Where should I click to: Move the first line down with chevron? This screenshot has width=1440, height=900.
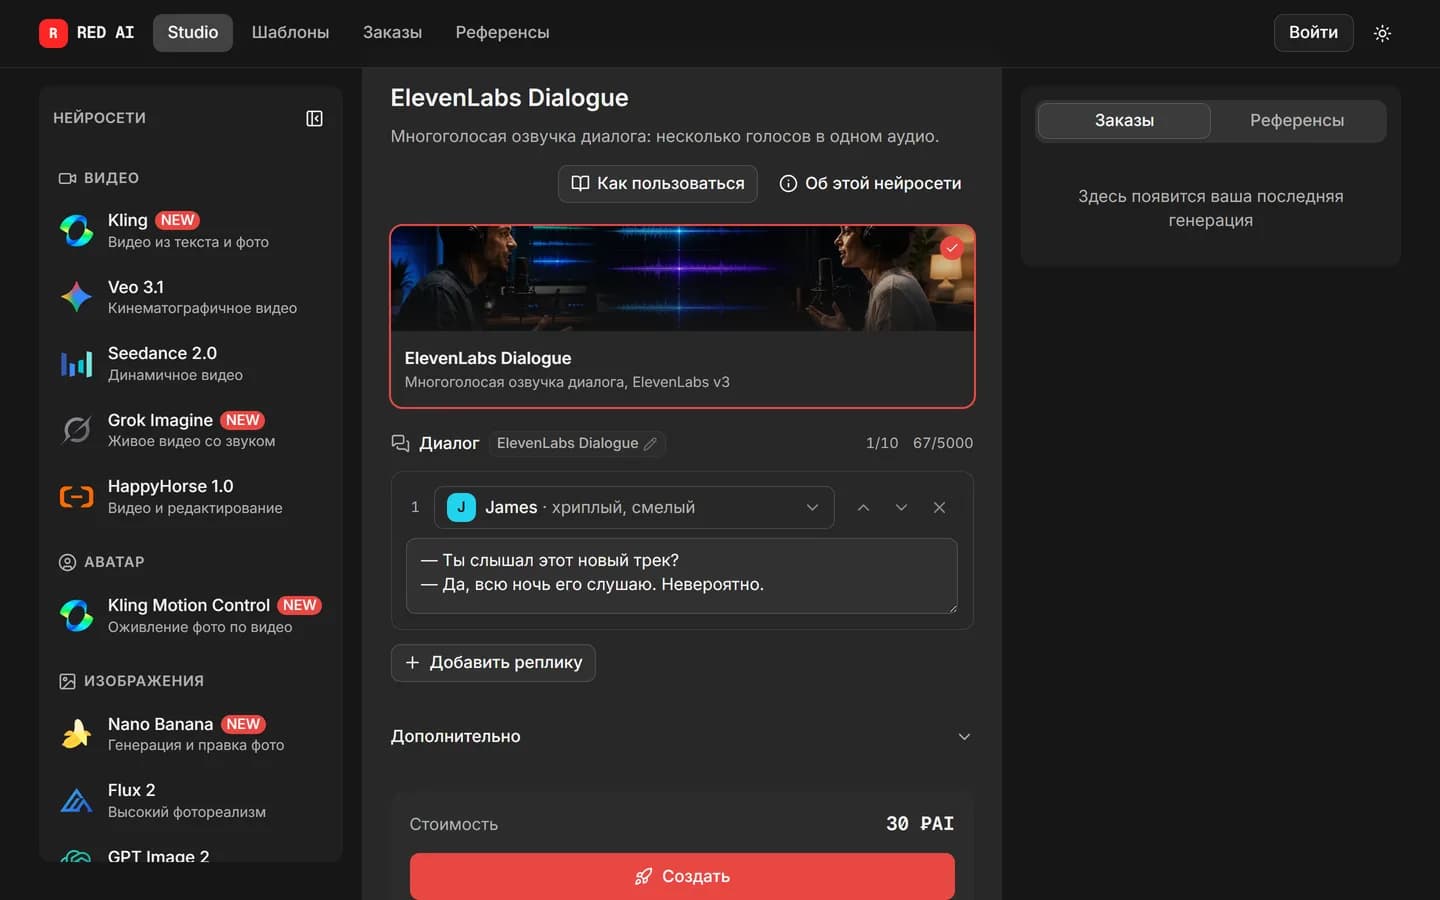(901, 507)
